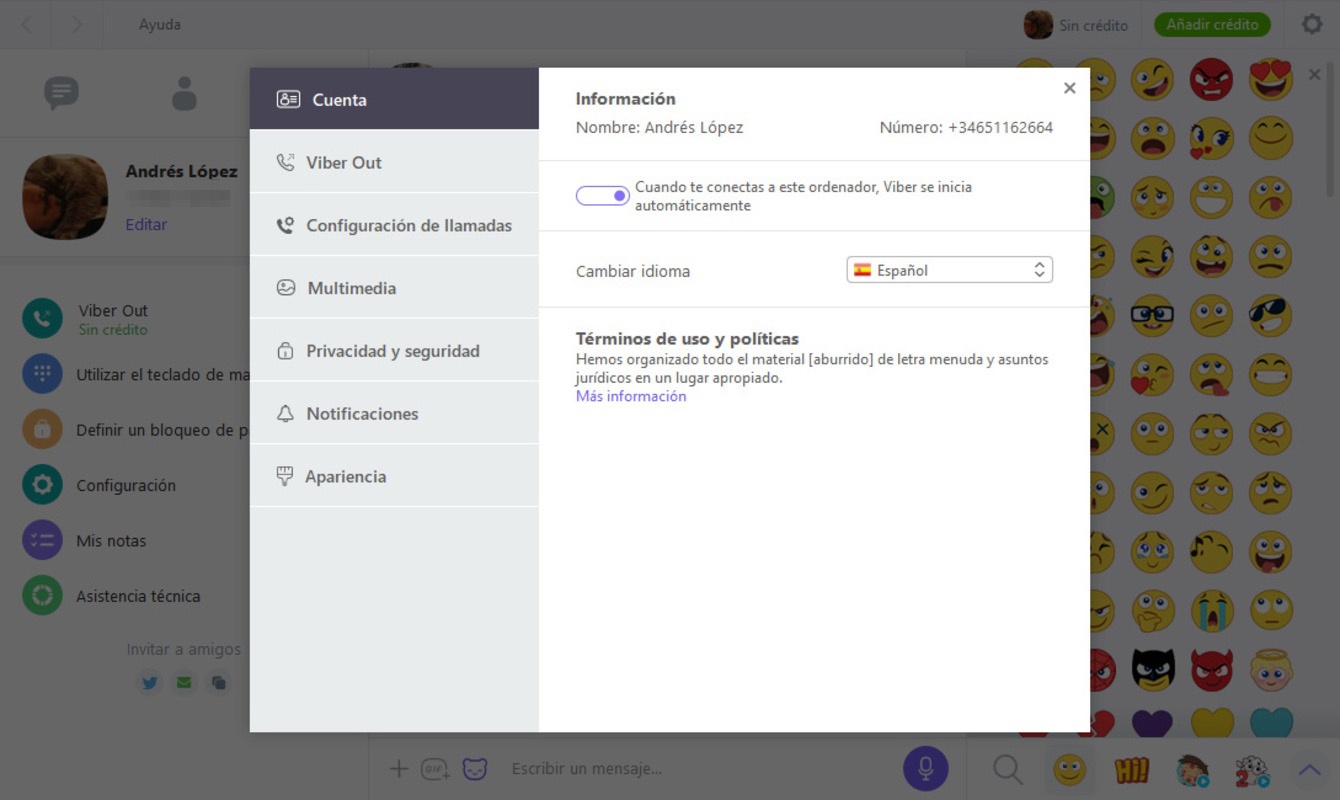Open the Notificaciones settings tab
1340x800 pixels.
[x=394, y=414]
